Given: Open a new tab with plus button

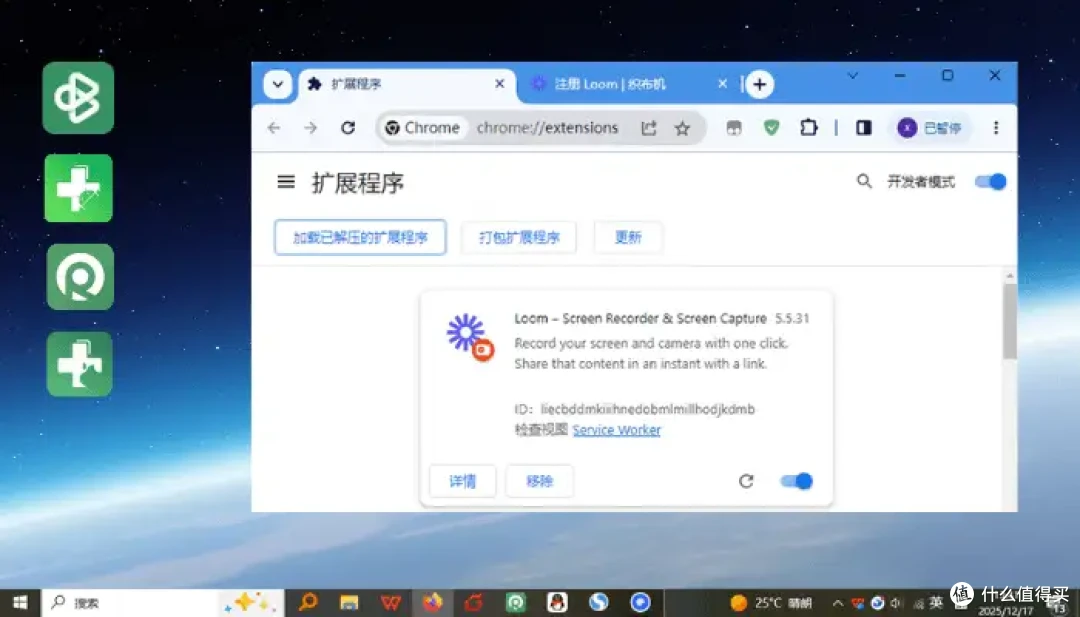Looking at the screenshot, I should [760, 85].
